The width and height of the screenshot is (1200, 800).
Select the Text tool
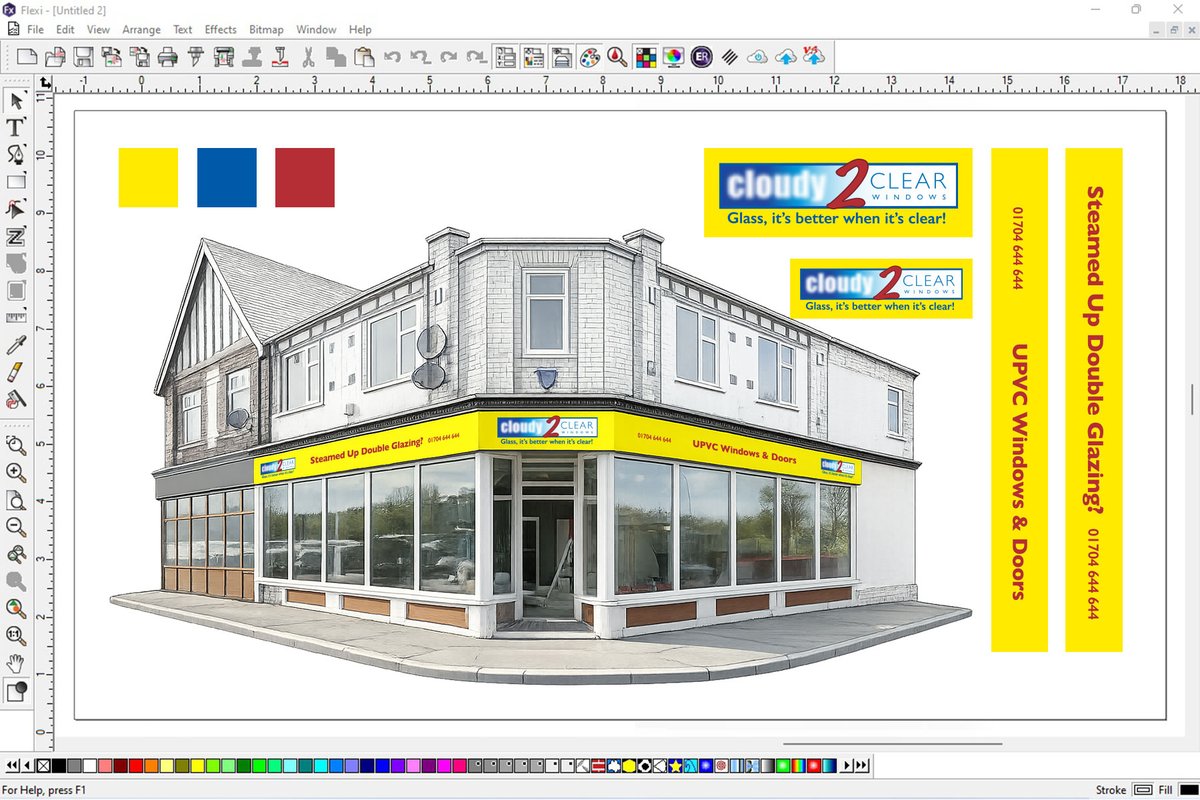pyautogui.click(x=16, y=127)
